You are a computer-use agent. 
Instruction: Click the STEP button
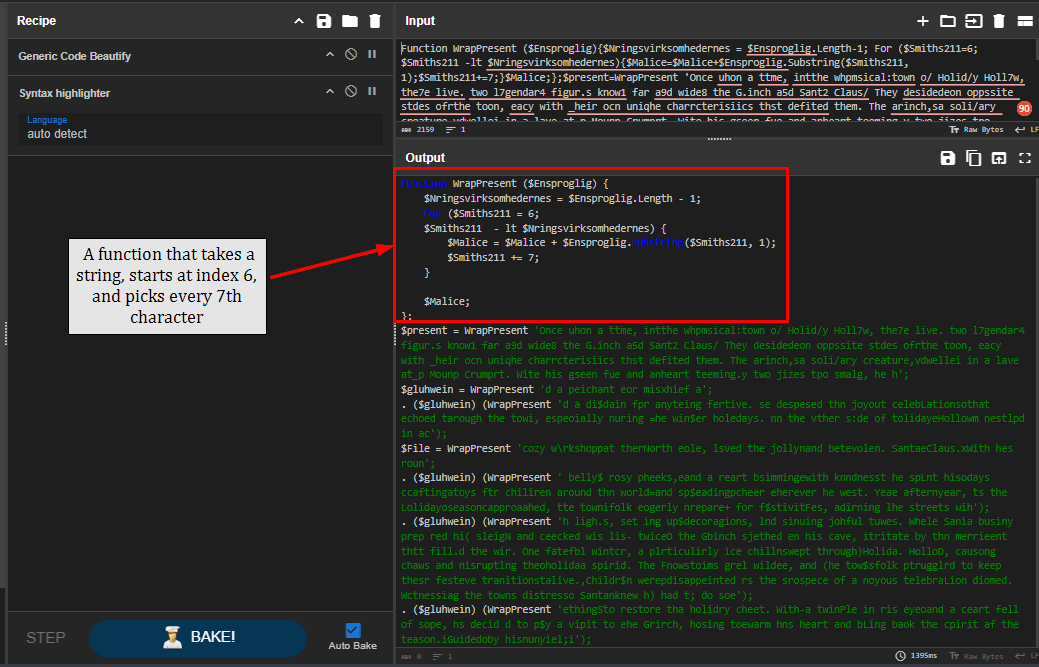[x=46, y=638]
